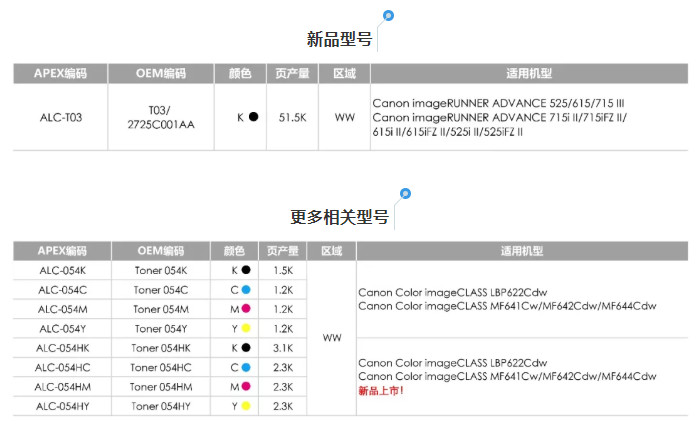The width and height of the screenshot is (697, 430).
Task: Select the Toner 054K cell
Action: [x=161, y=270]
